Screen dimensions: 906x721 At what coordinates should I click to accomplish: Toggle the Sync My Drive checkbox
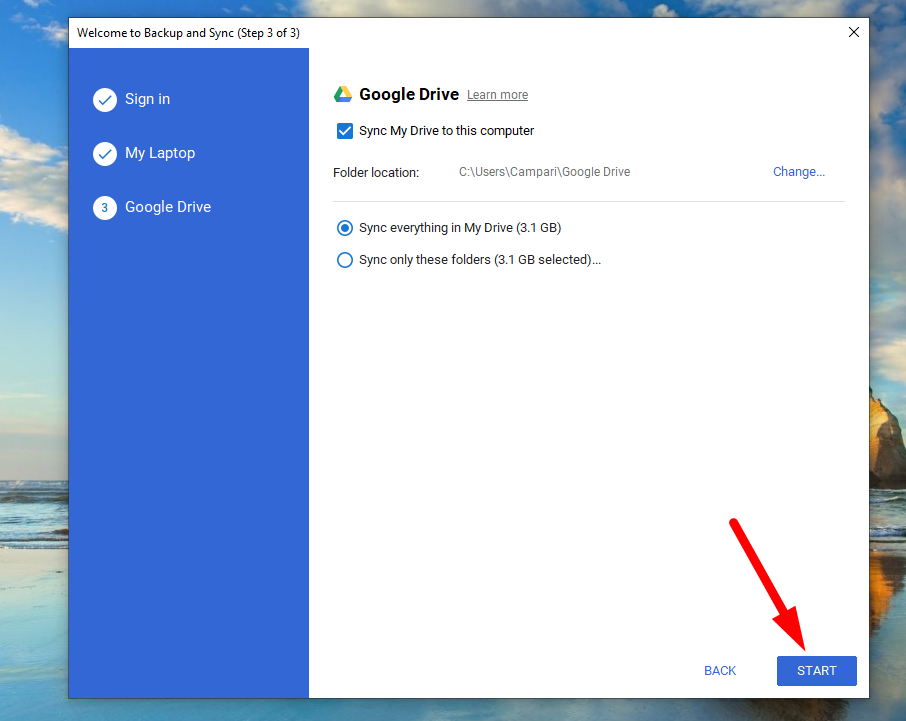point(345,131)
